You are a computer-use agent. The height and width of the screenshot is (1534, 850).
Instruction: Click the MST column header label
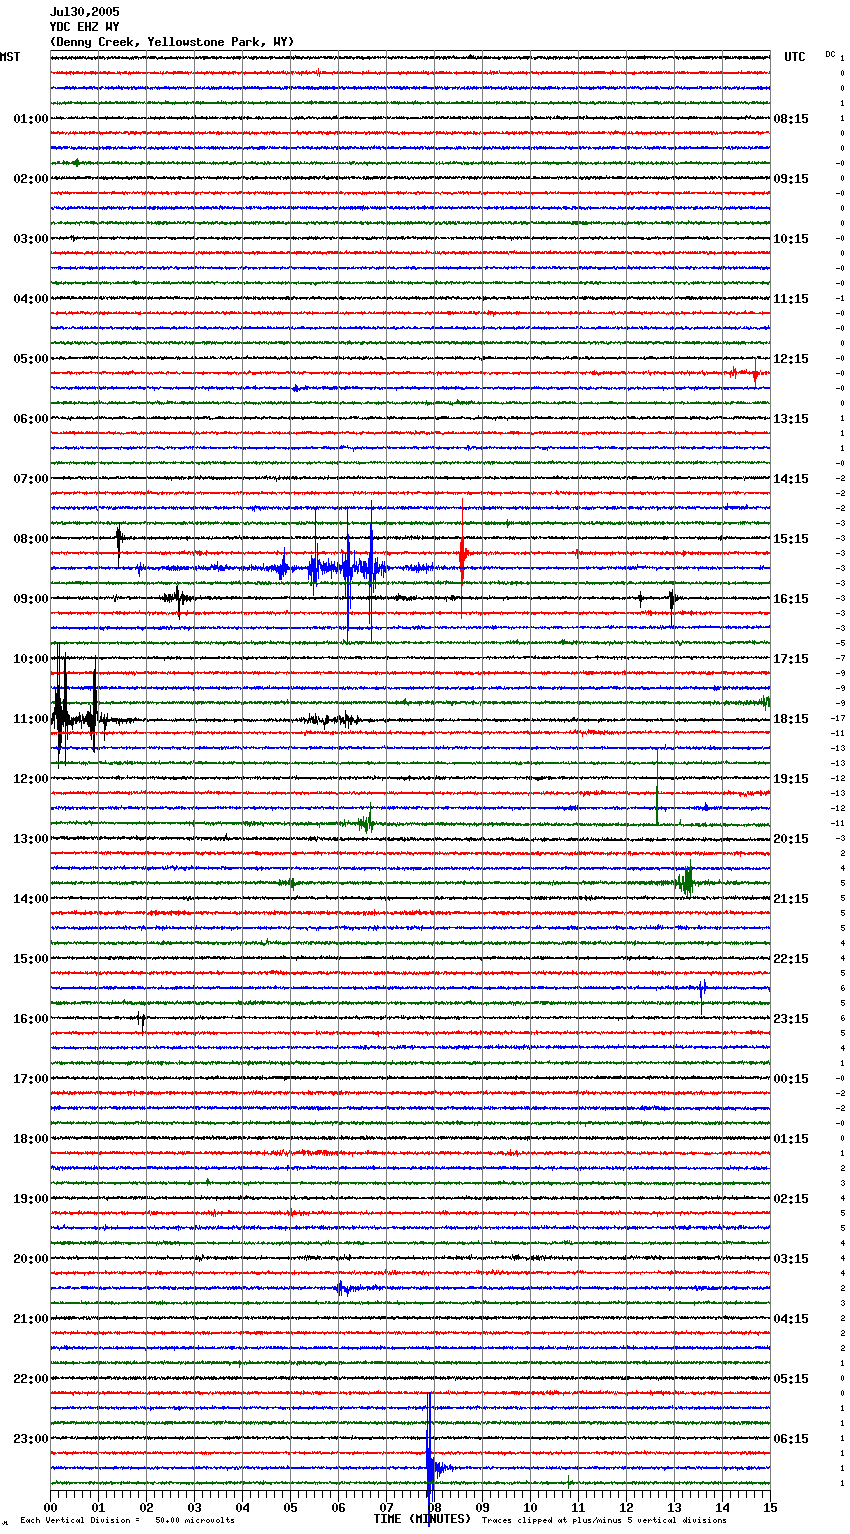click(x=10, y=57)
